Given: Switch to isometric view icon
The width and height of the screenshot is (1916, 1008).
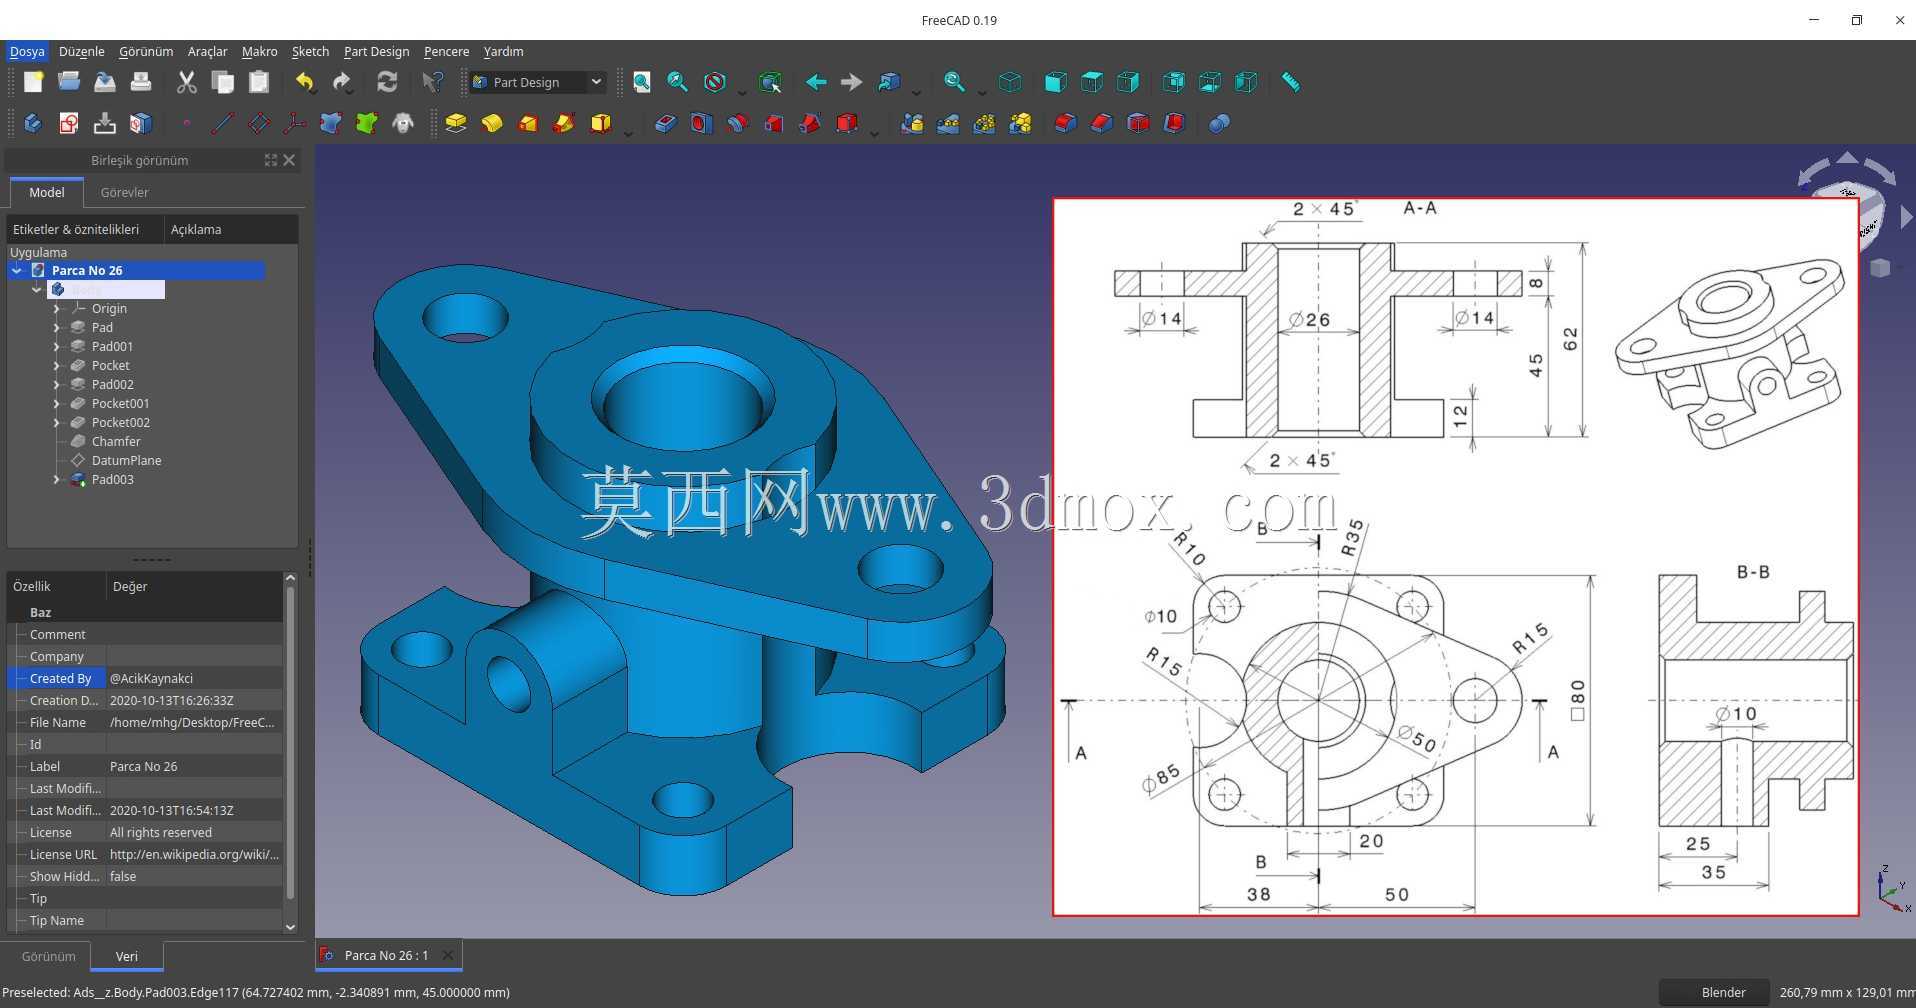Looking at the screenshot, I should point(1010,82).
